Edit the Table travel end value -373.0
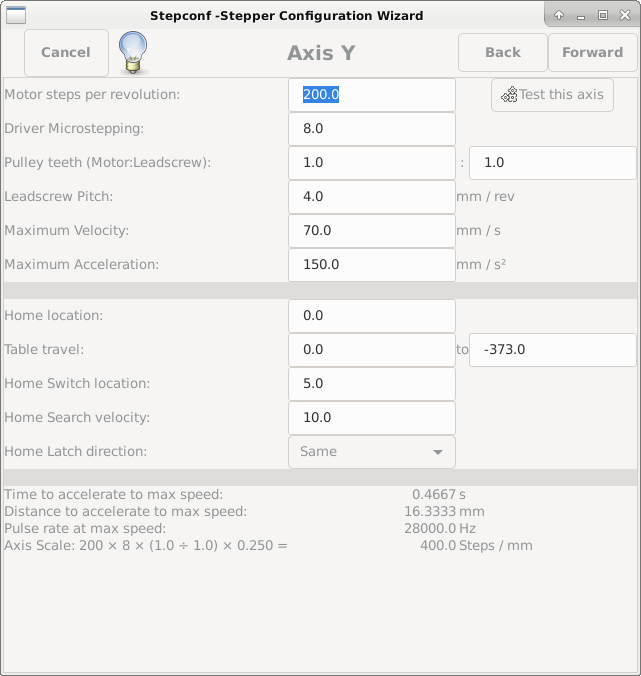Screen dimensions: 641x676 coord(553,350)
